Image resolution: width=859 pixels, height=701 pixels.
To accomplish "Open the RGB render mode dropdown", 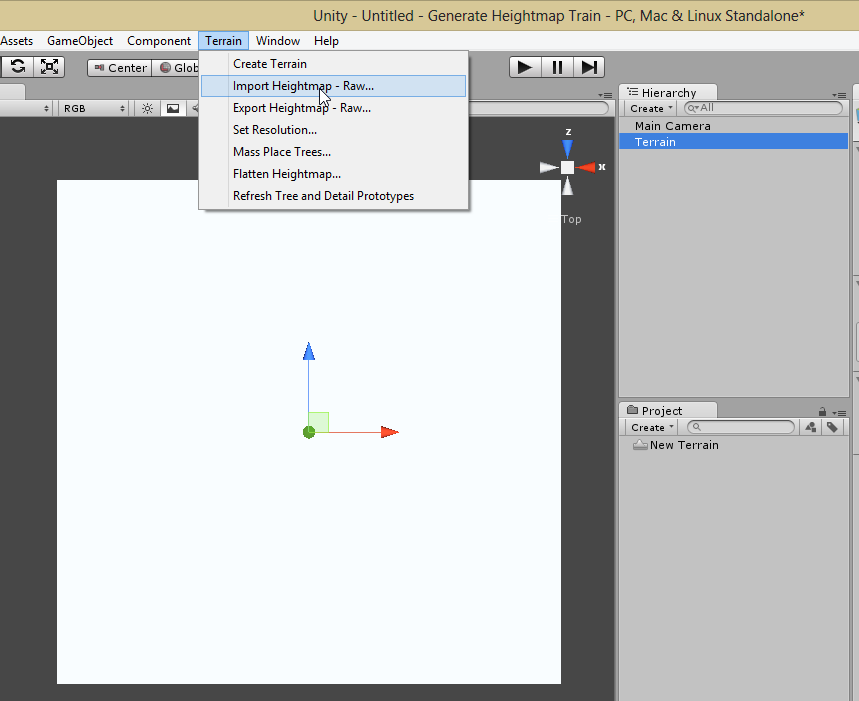I will (93, 108).
